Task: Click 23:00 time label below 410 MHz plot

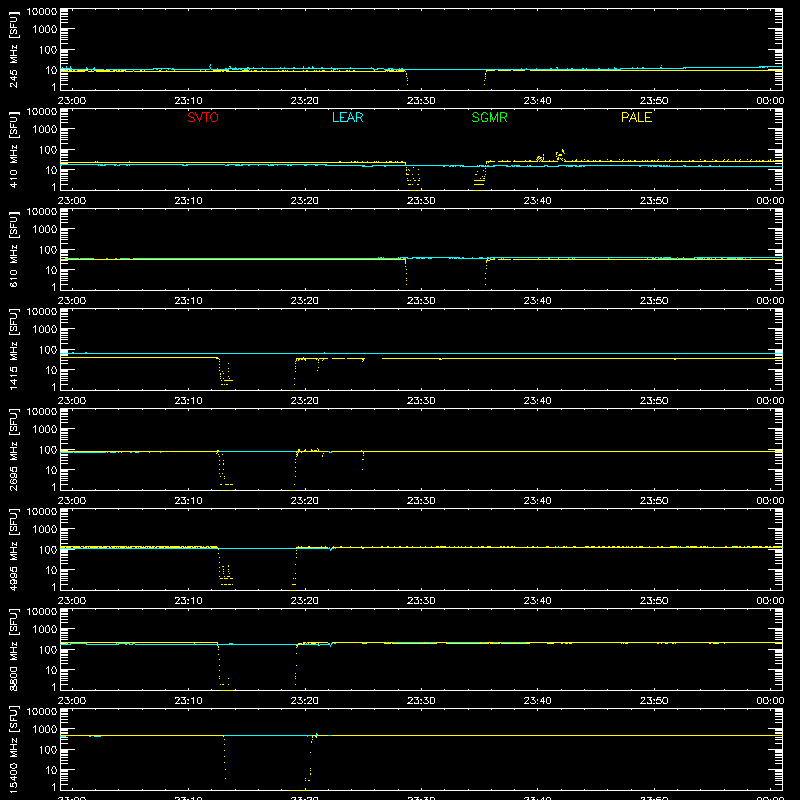Action: (71, 201)
